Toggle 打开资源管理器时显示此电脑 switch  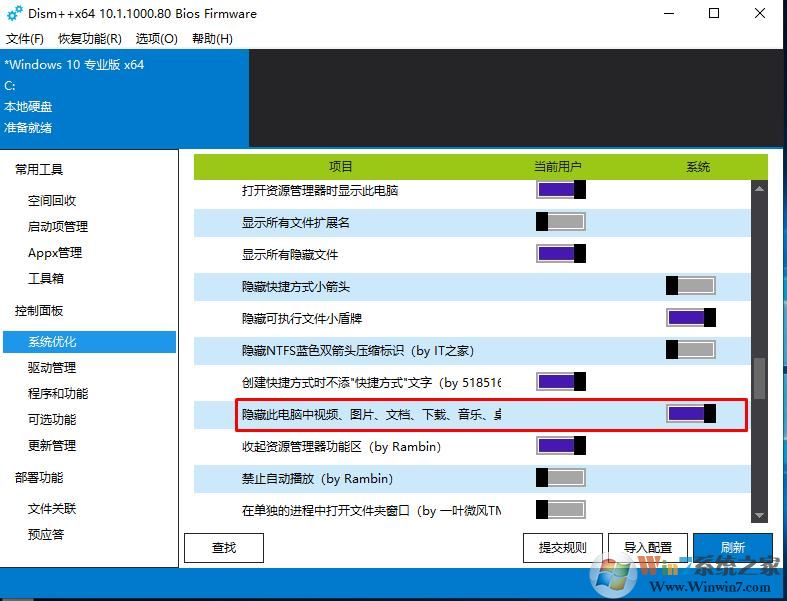click(x=561, y=190)
